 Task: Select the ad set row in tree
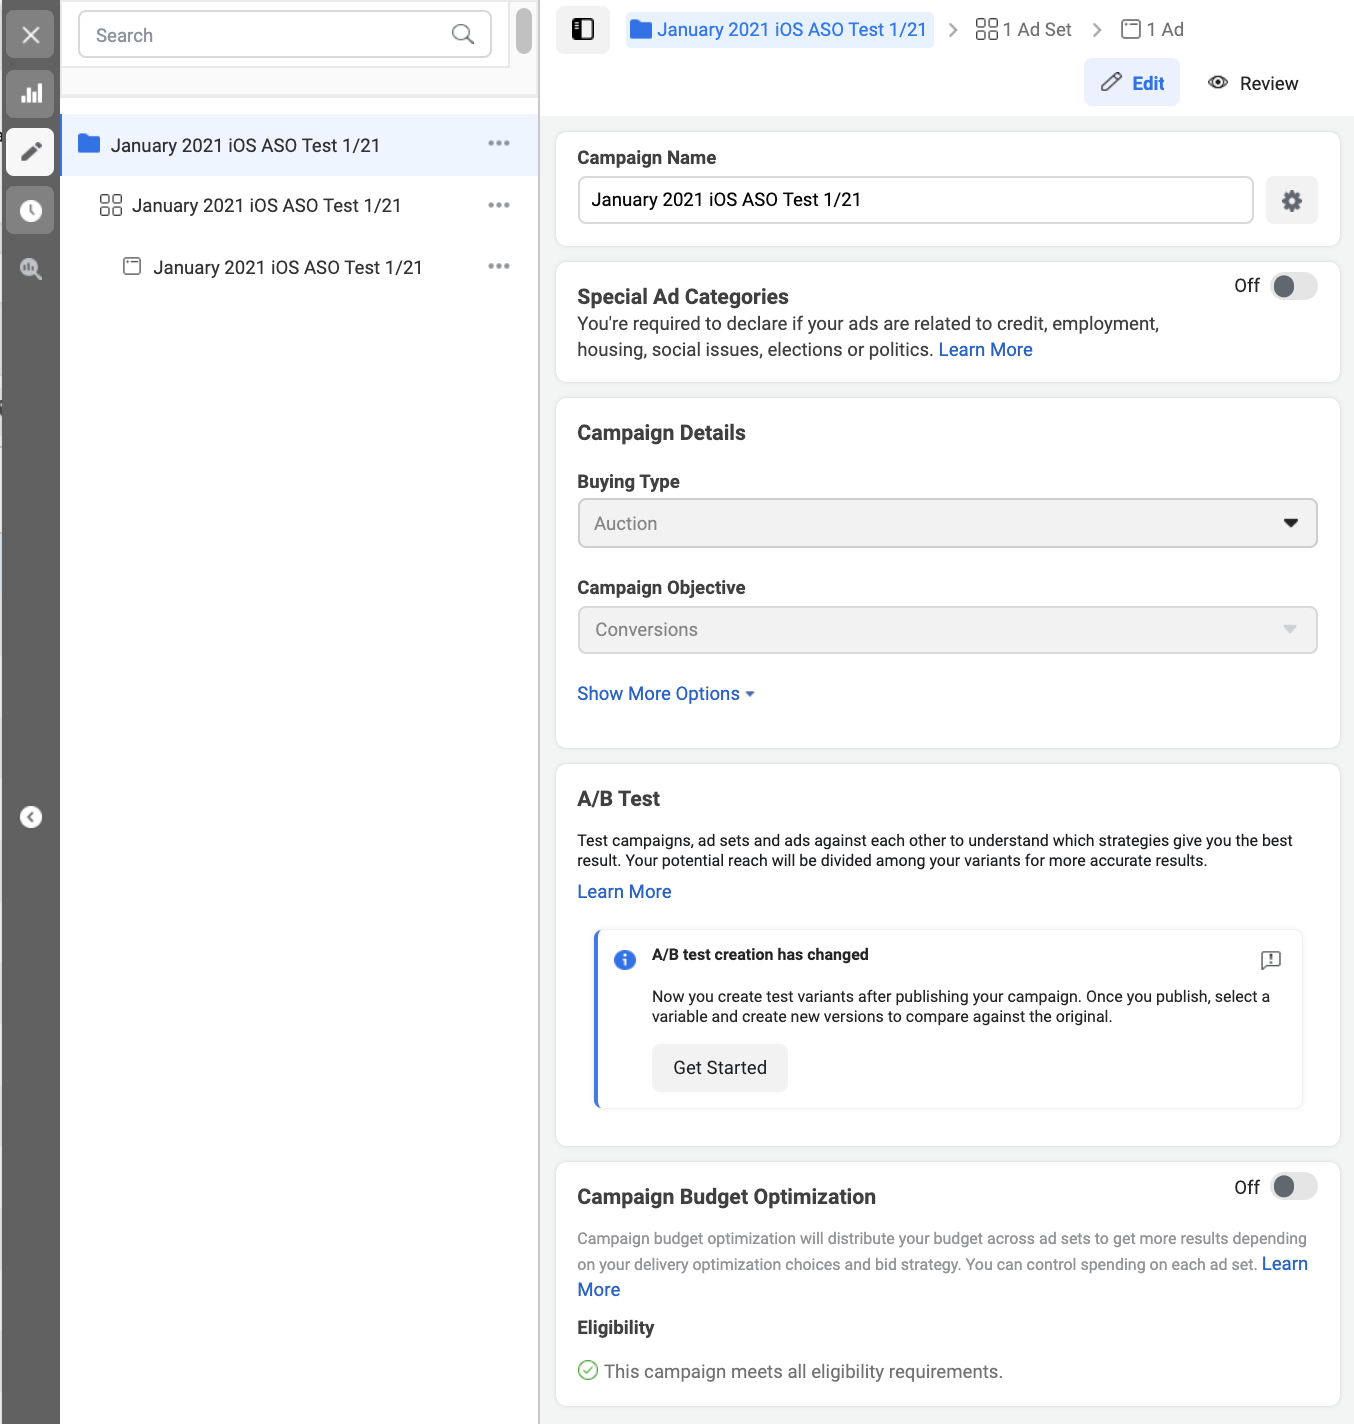(300, 205)
